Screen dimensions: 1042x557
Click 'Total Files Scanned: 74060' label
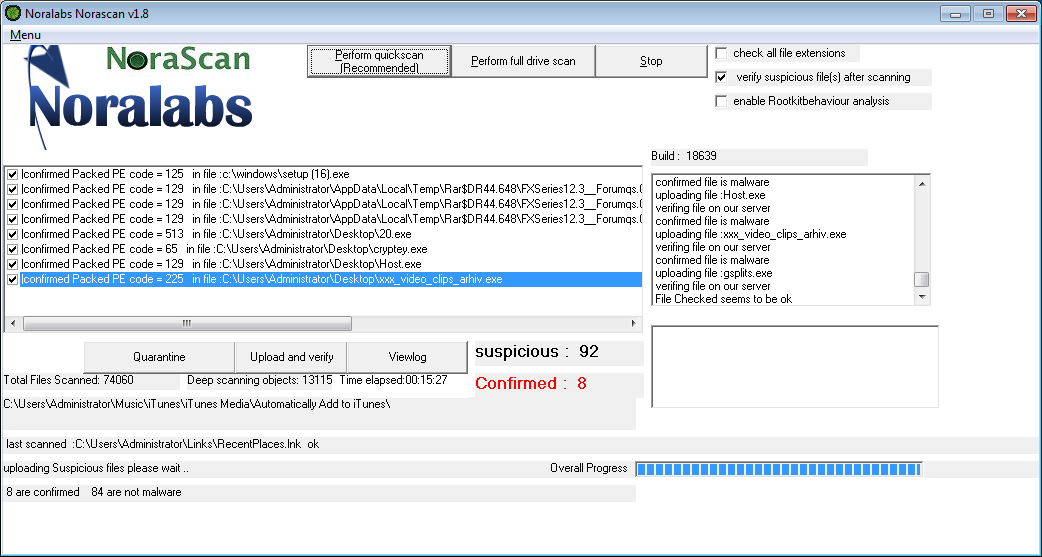pyautogui.click(x=68, y=380)
